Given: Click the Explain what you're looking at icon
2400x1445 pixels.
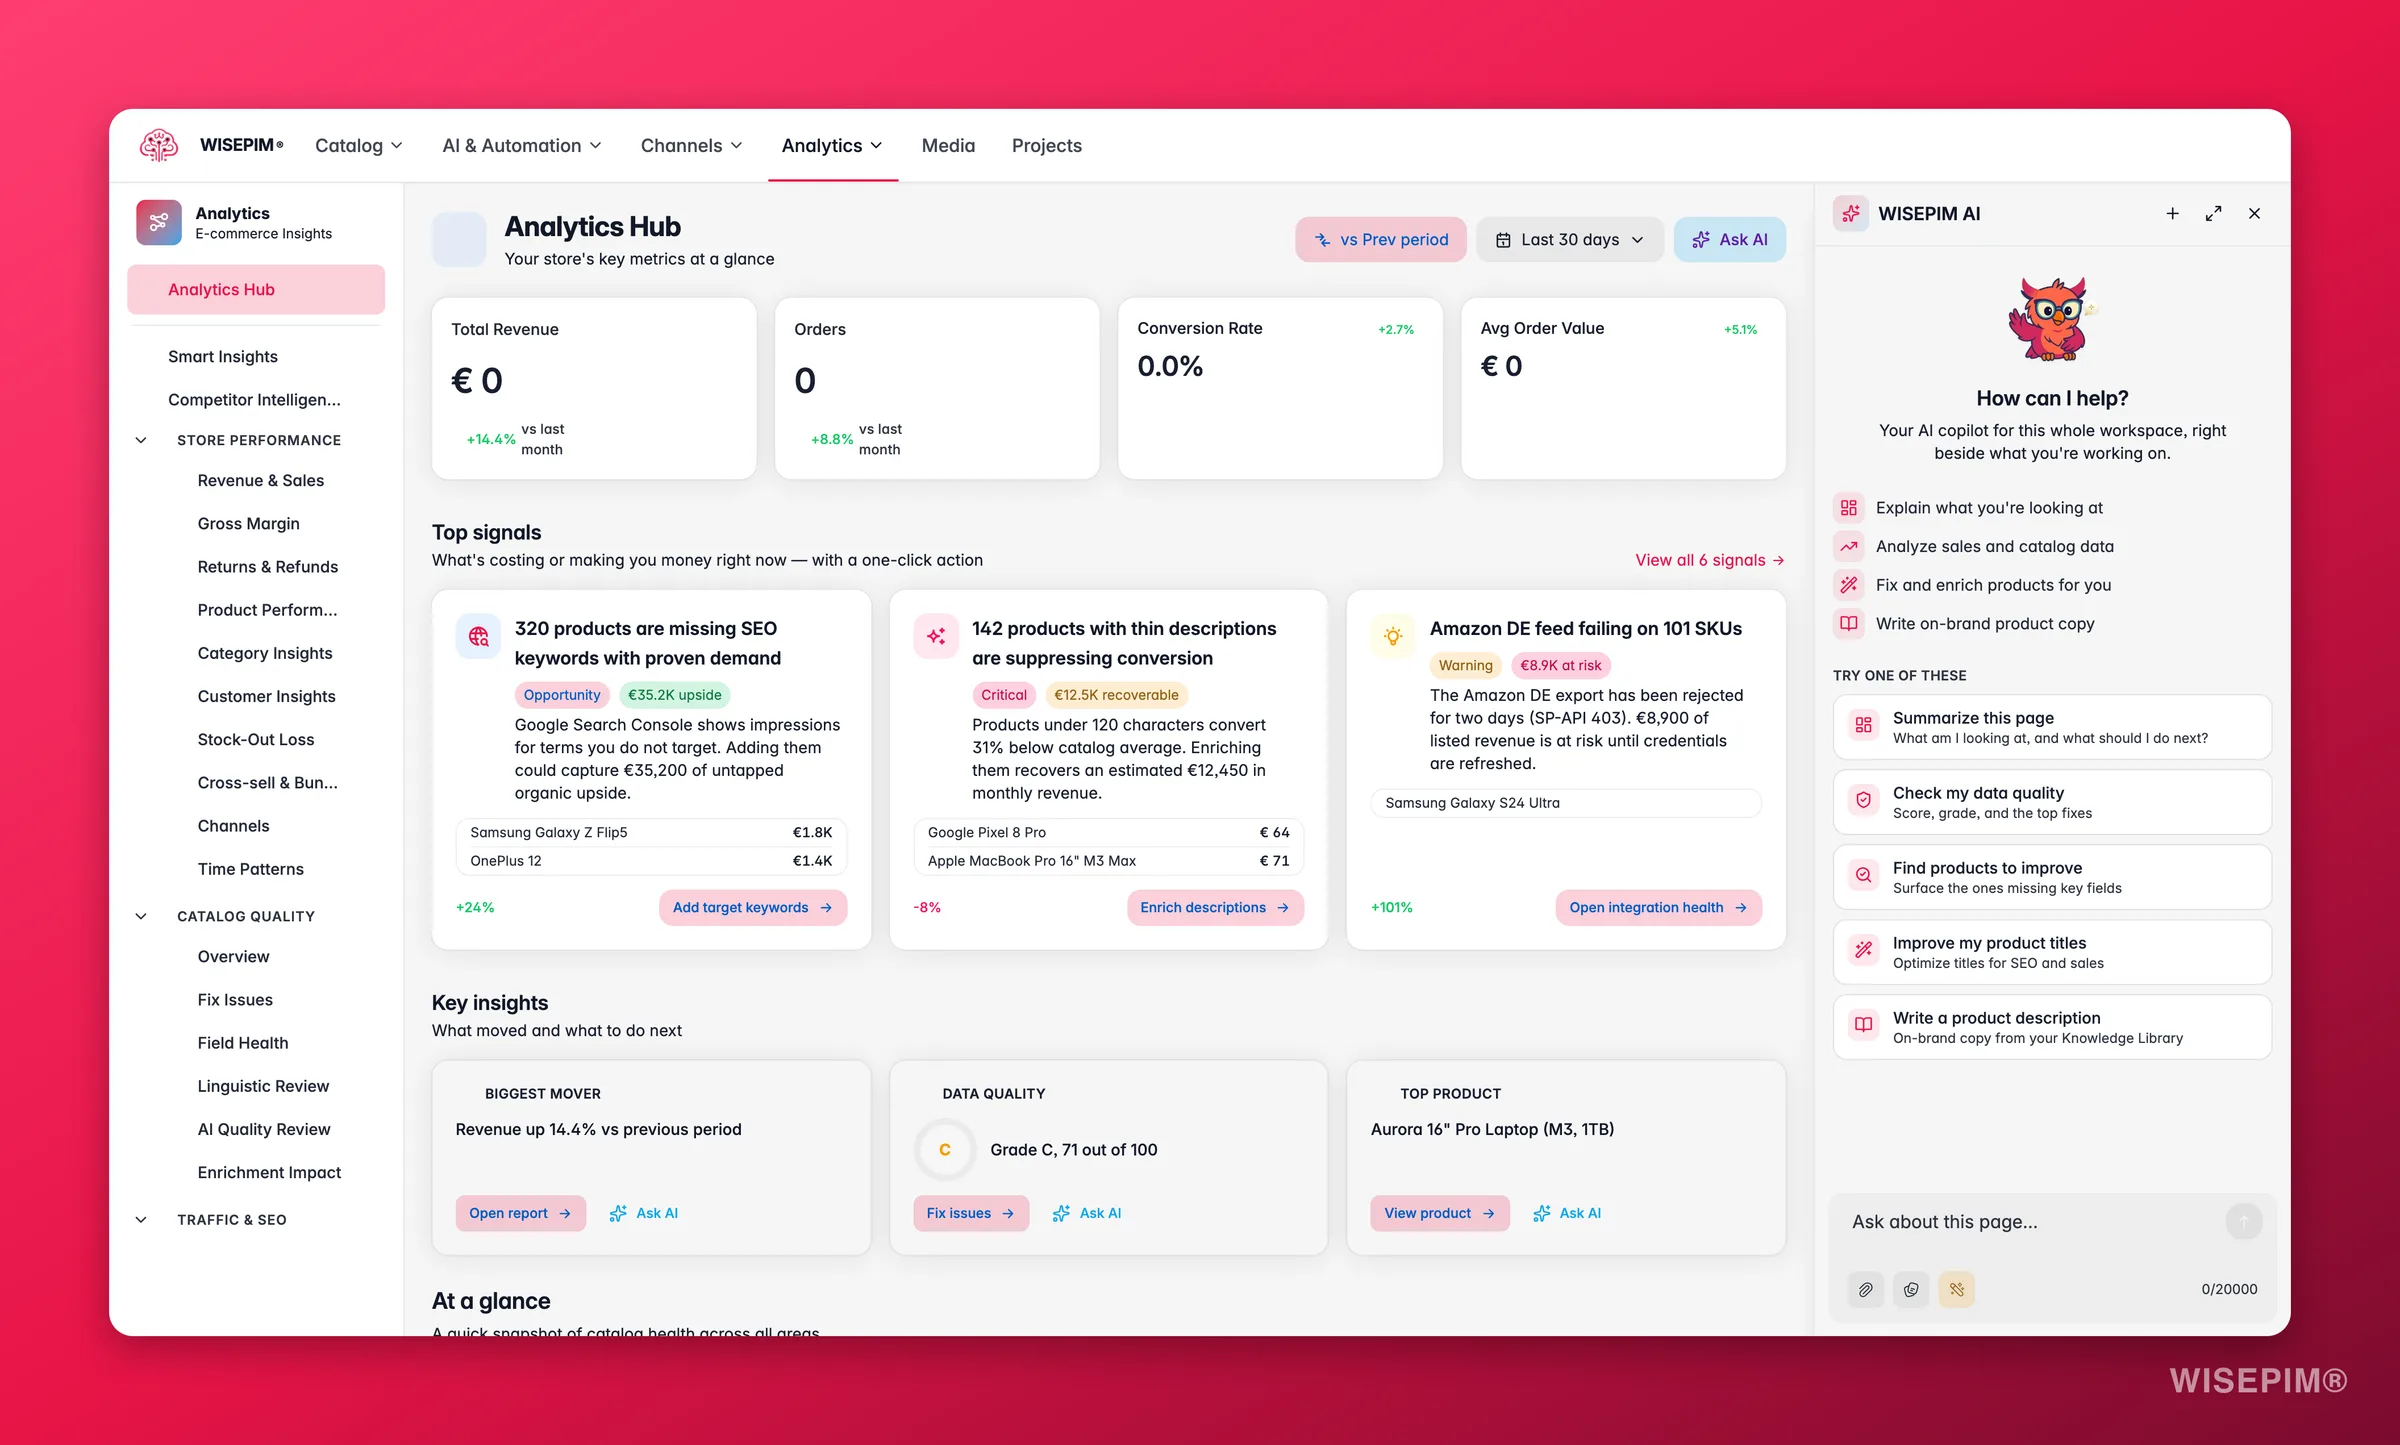Looking at the screenshot, I should [1849, 508].
